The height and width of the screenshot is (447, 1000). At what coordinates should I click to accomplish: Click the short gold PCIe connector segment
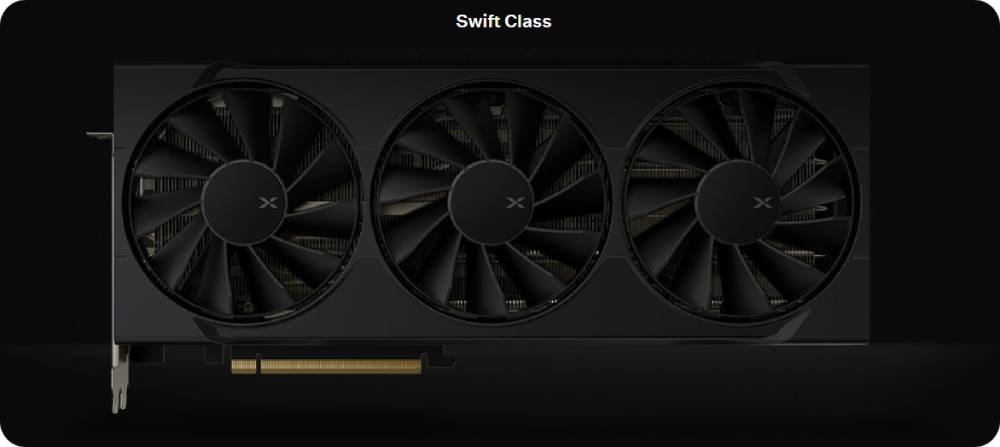pyautogui.click(x=244, y=366)
